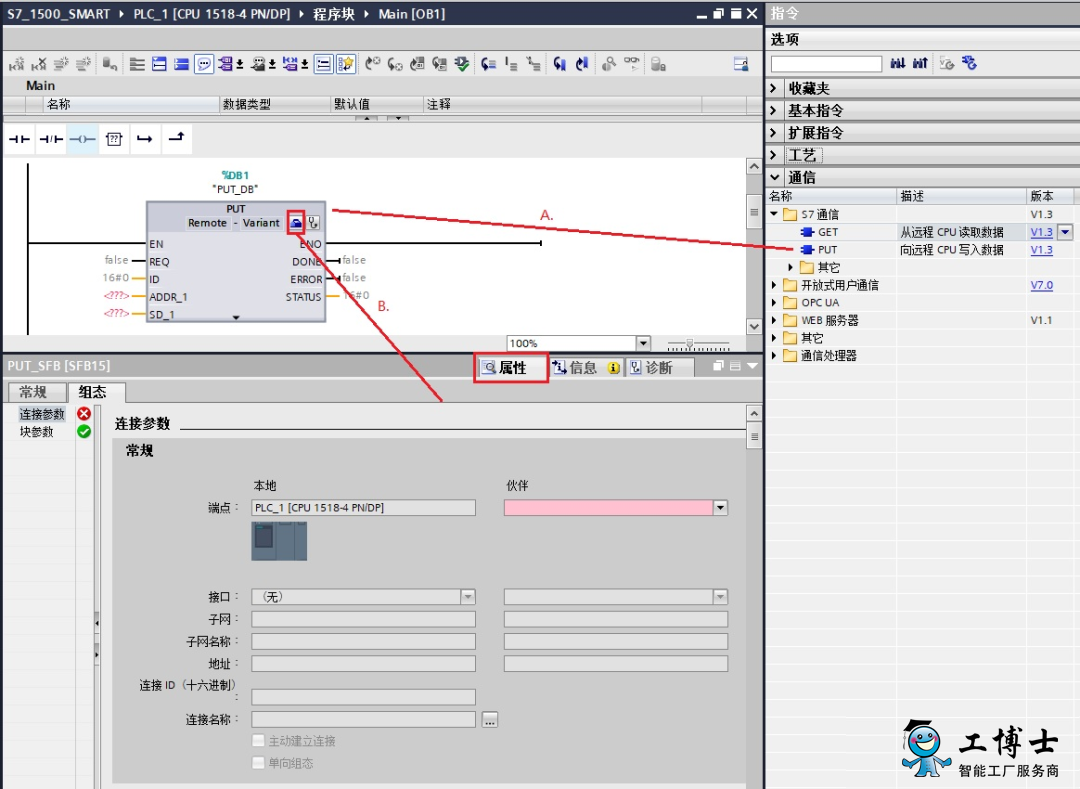
Task: Open the partner endpoint dropdown
Action: 720,507
